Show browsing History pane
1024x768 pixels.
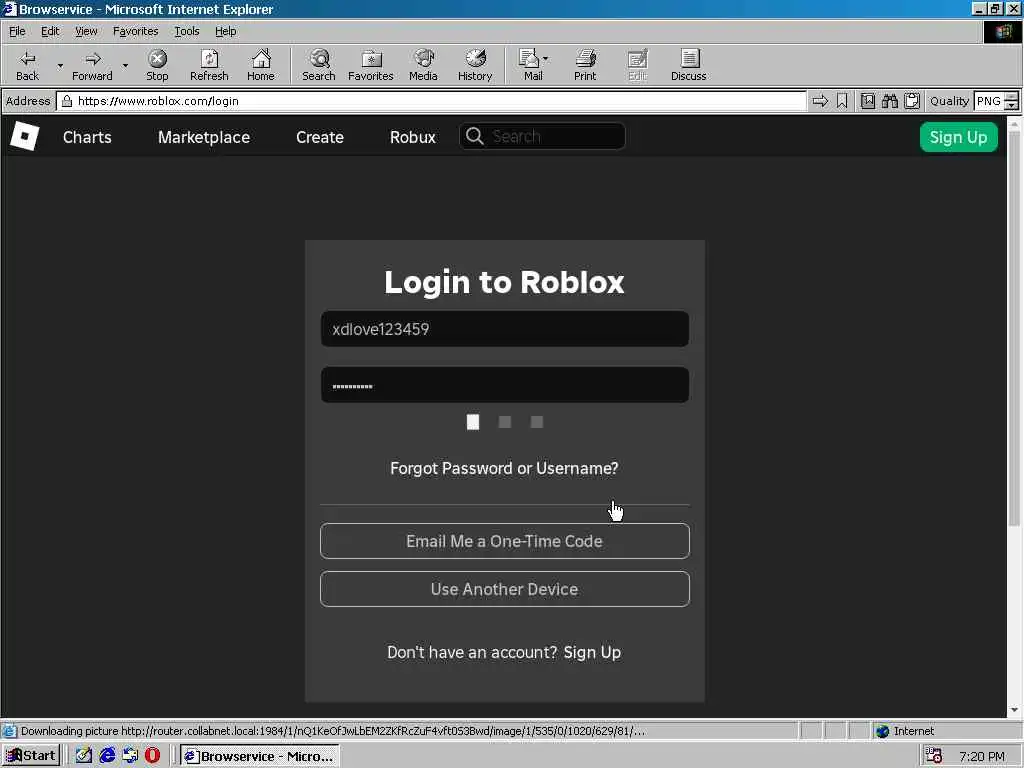(475, 65)
